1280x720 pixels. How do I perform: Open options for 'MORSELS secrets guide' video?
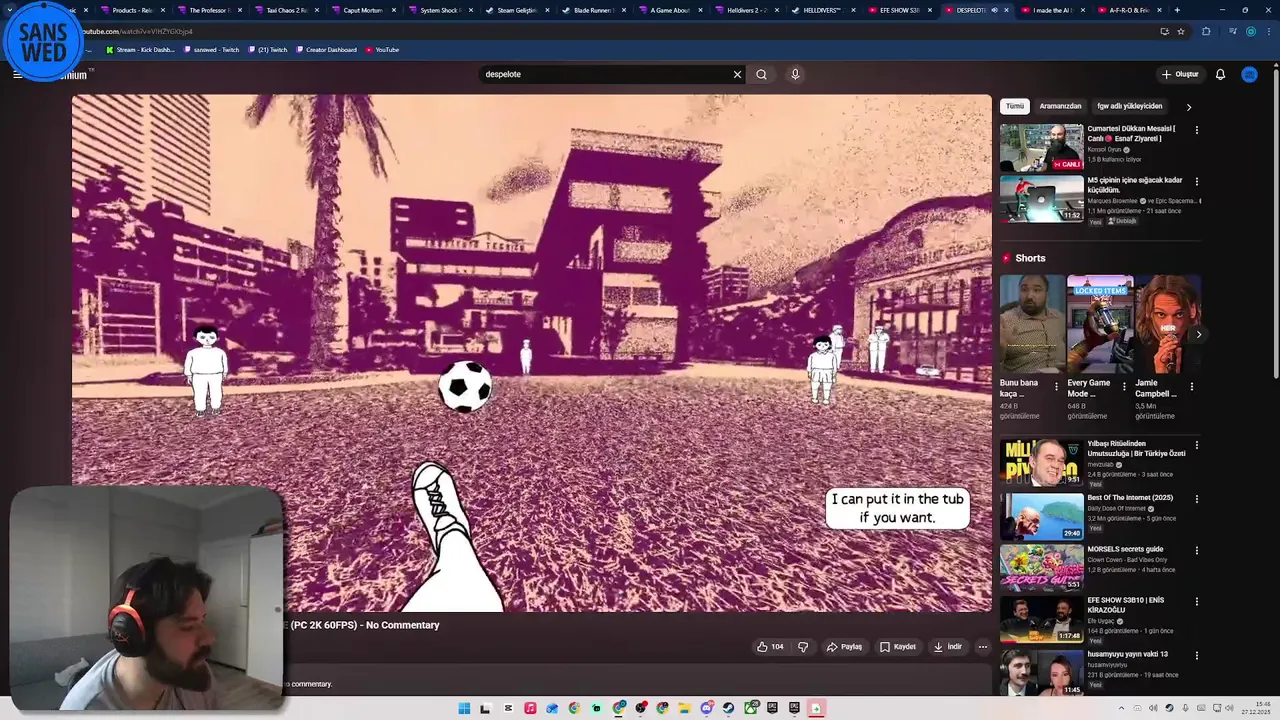pyautogui.click(x=1196, y=551)
